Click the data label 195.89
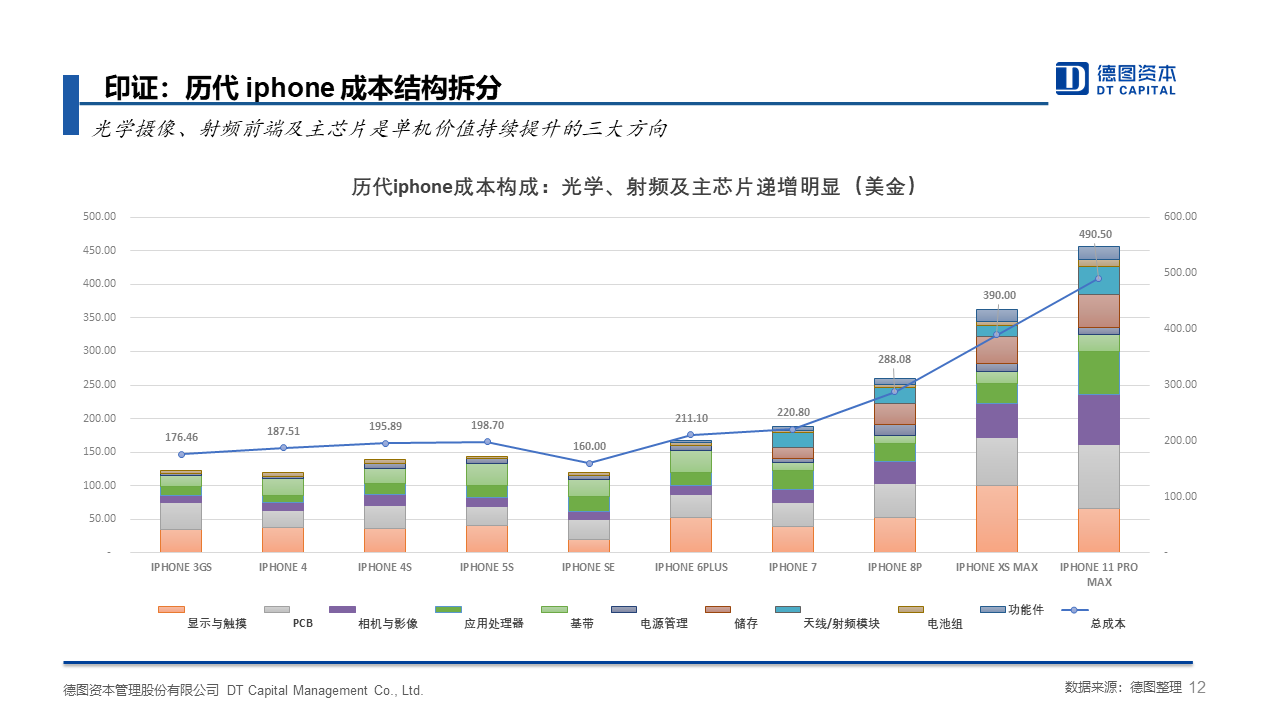The height and width of the screenshot is (720, 1280). pos(385,427)
